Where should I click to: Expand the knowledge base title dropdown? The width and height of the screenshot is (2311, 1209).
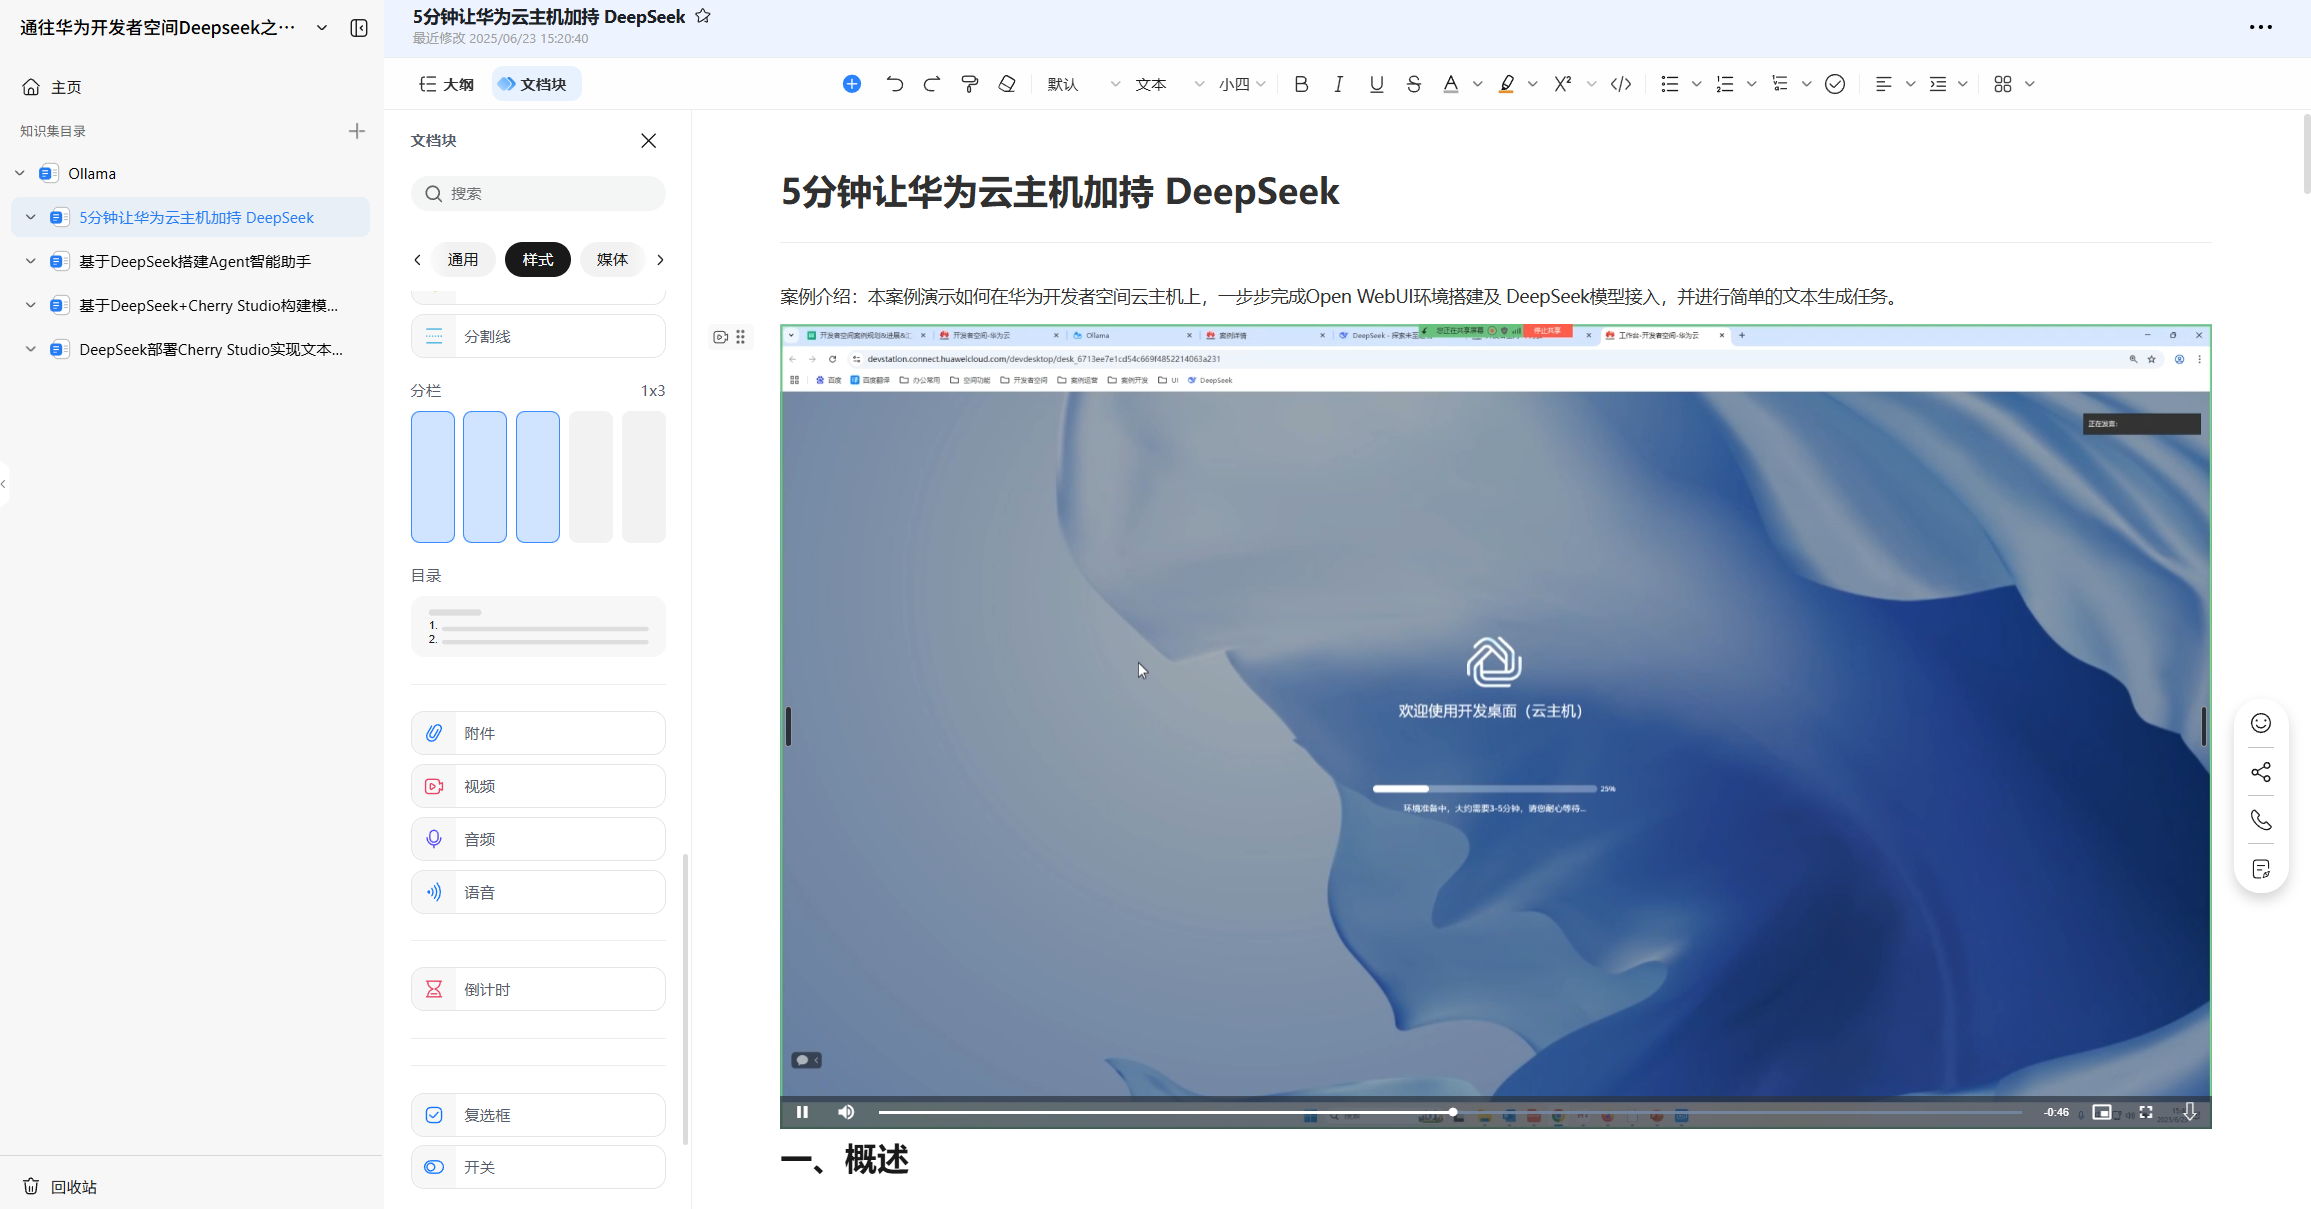coord(322,28)
